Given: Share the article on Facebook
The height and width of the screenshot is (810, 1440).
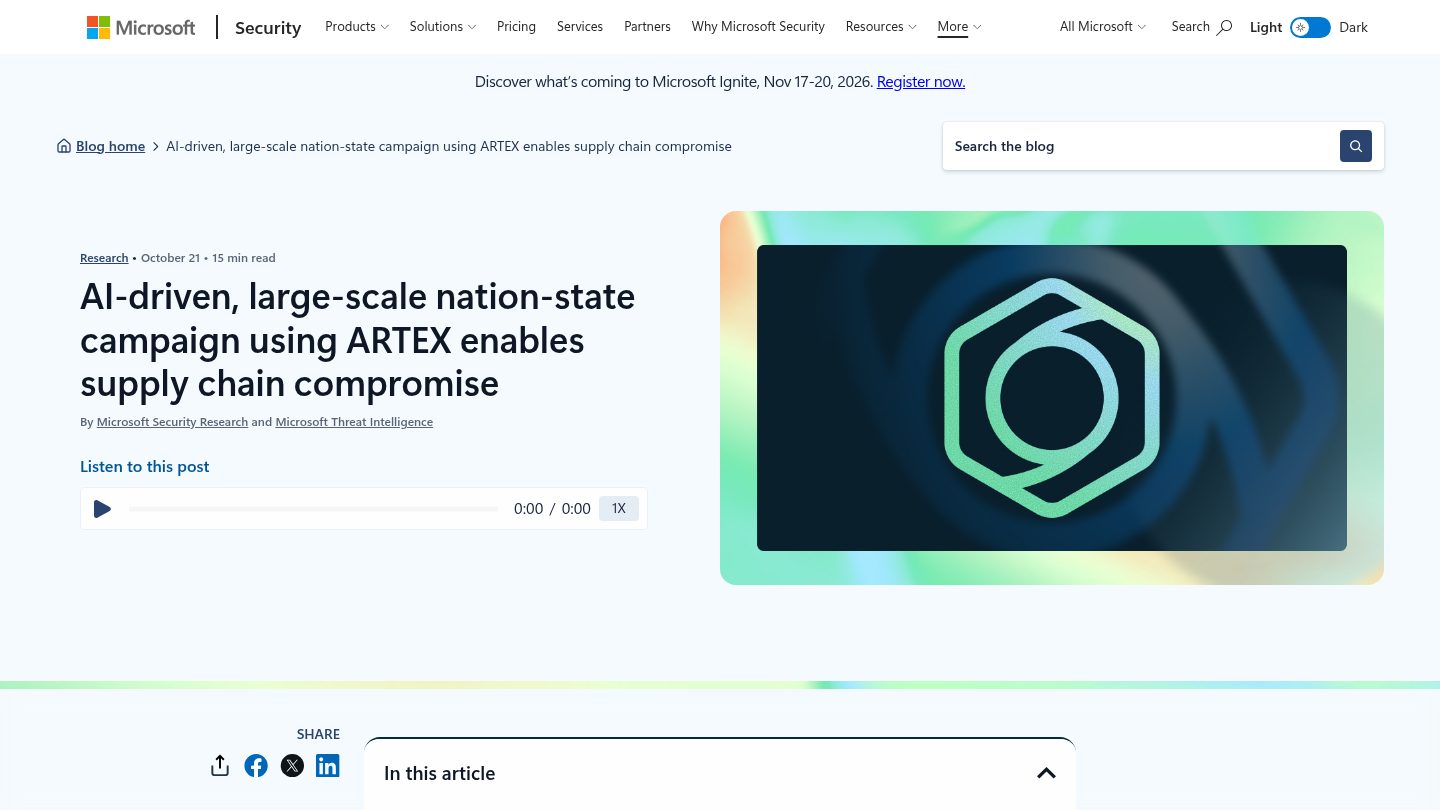Looking at the screenshot, I should tap(256, 766).
